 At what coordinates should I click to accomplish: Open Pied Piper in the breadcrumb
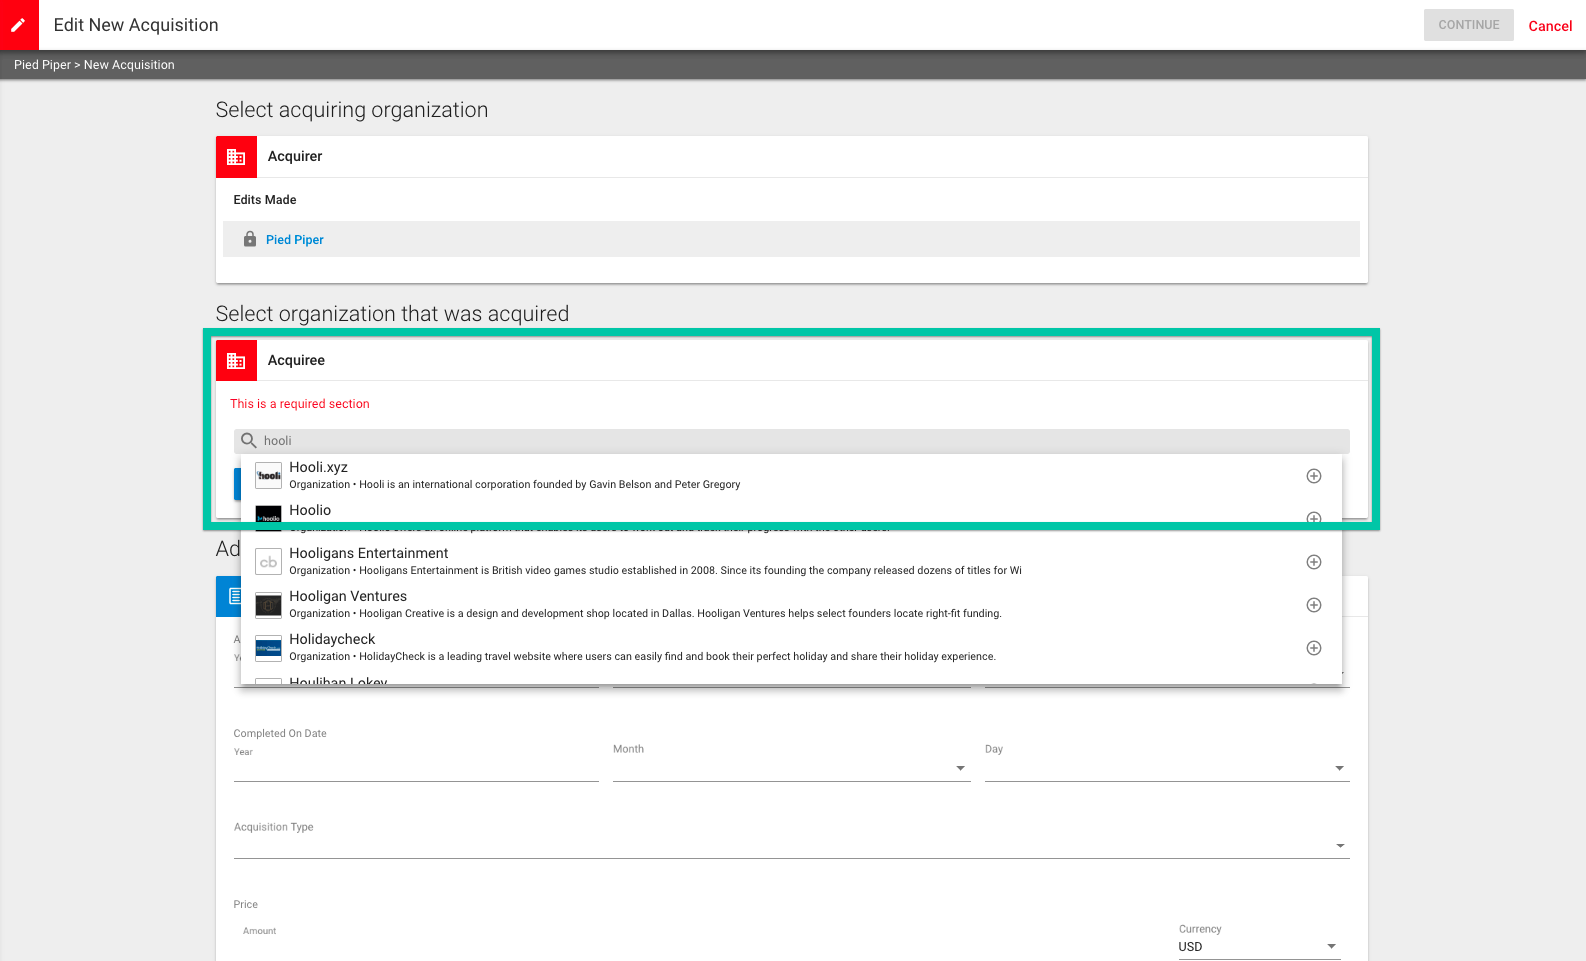click(x=42, y=65)
